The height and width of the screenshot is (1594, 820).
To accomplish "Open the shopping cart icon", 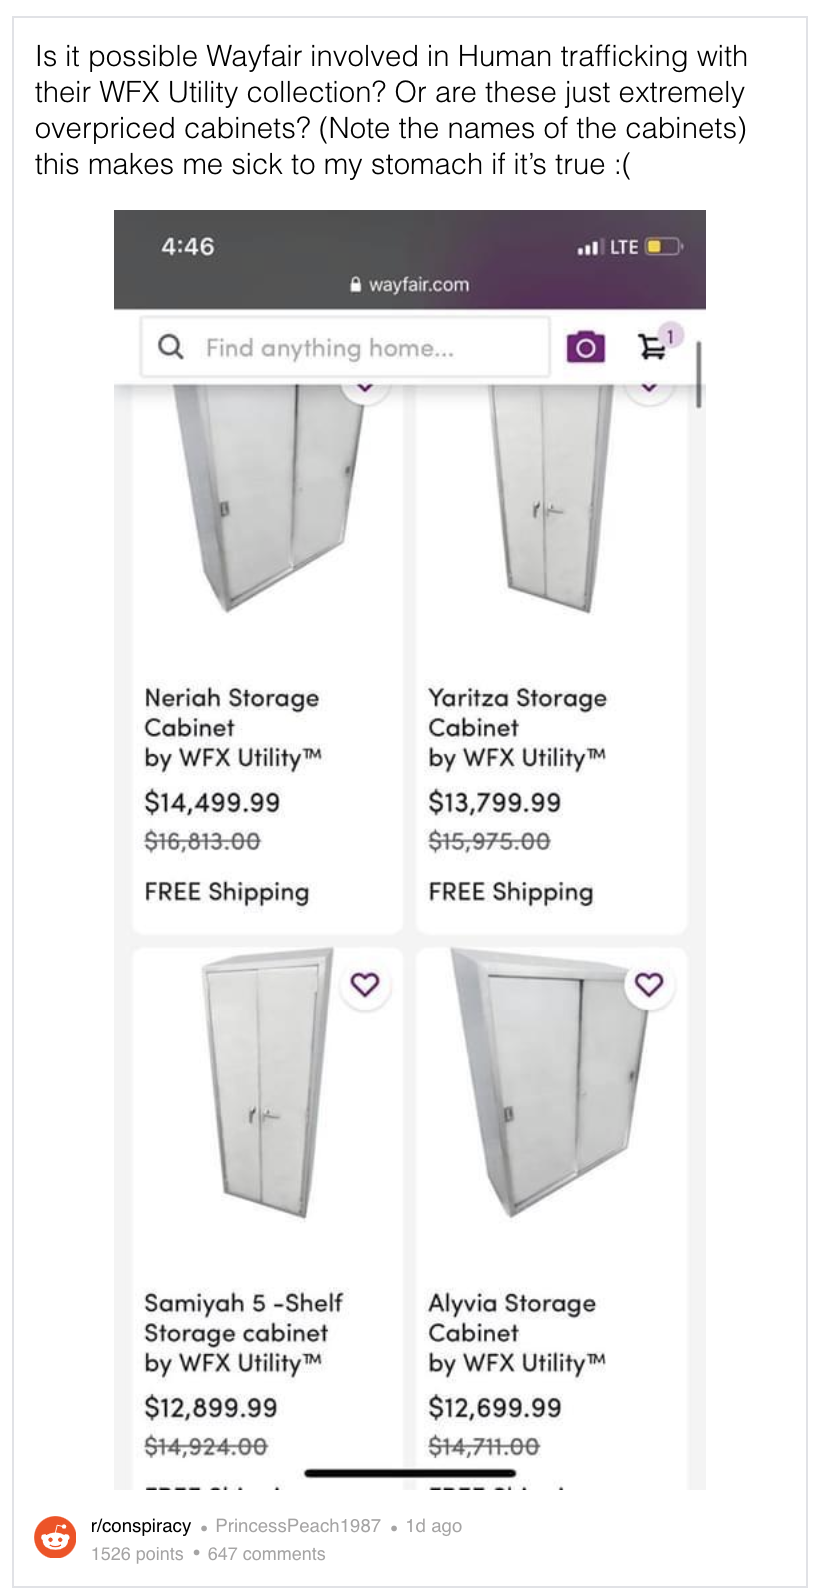I will tap(653, 346).
